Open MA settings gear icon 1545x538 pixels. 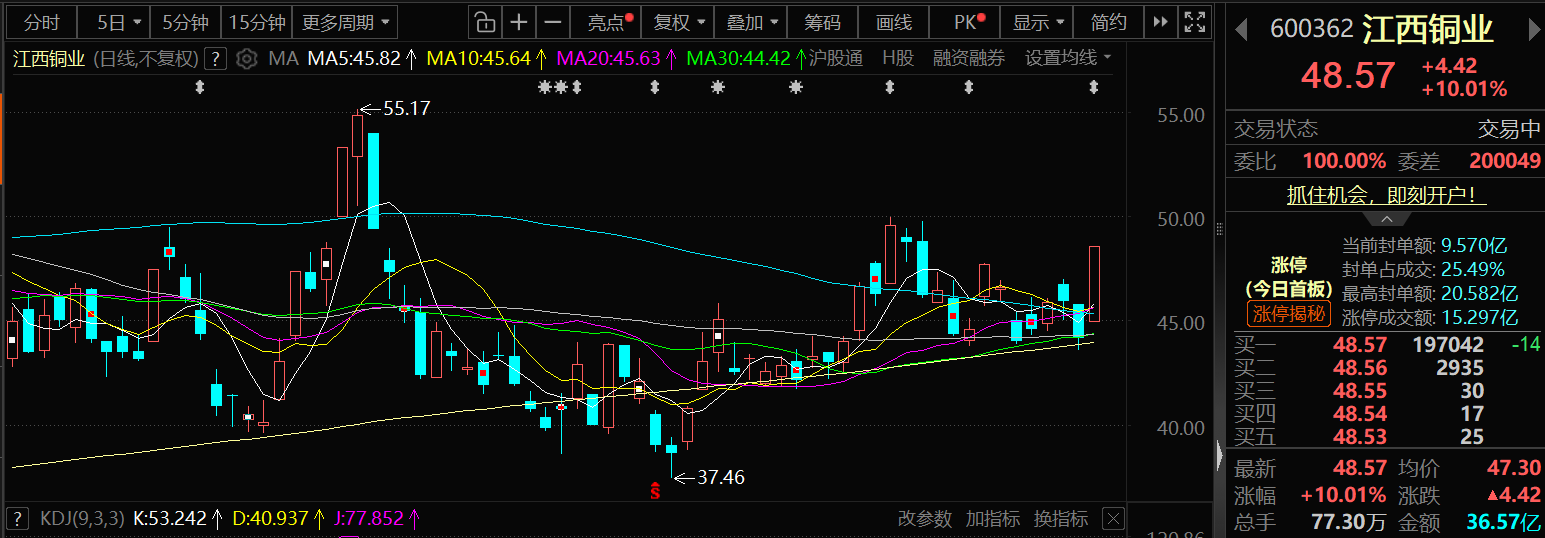(x=247, y=59)
